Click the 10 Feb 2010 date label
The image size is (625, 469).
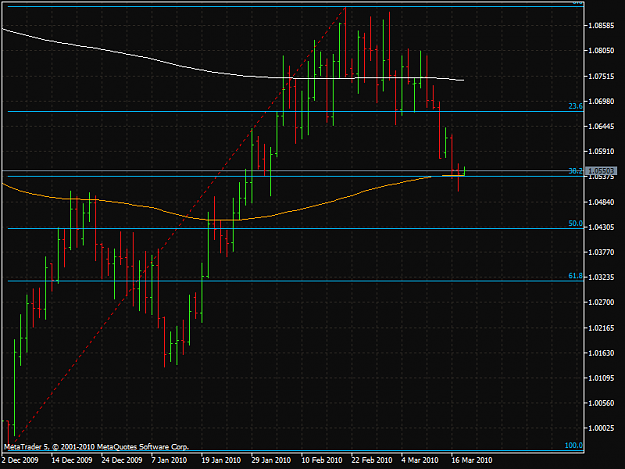click(322, 460)
